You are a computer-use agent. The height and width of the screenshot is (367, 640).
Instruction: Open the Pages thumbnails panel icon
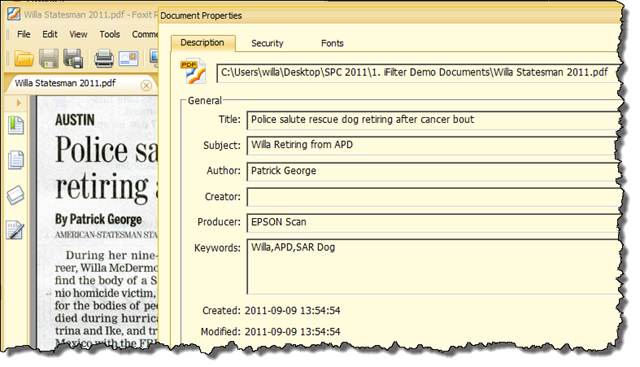click(16, 160)
